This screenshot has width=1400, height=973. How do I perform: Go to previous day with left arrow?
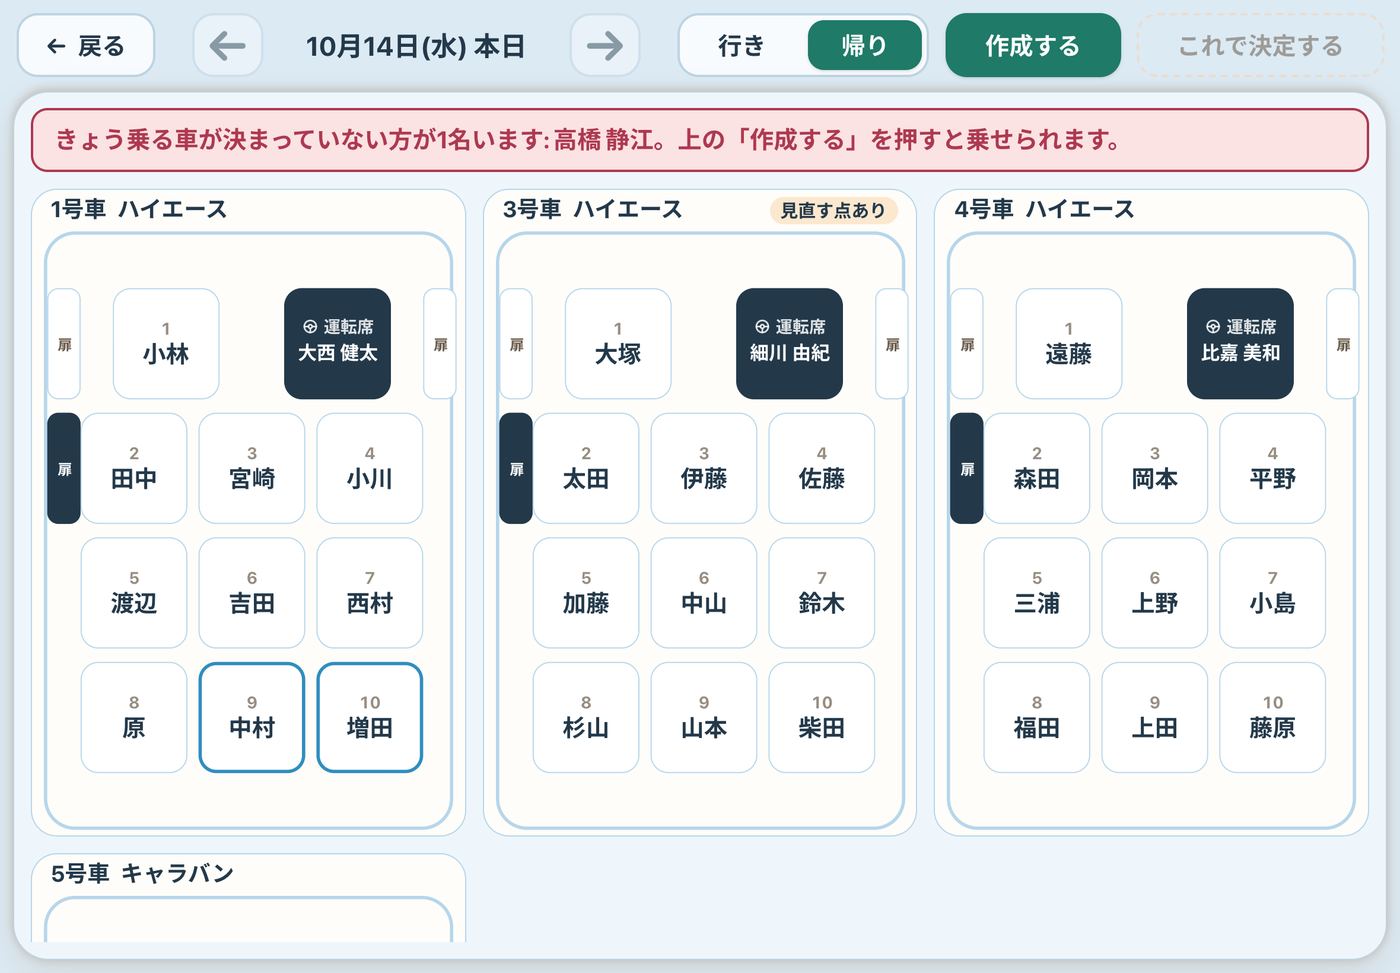228,46
